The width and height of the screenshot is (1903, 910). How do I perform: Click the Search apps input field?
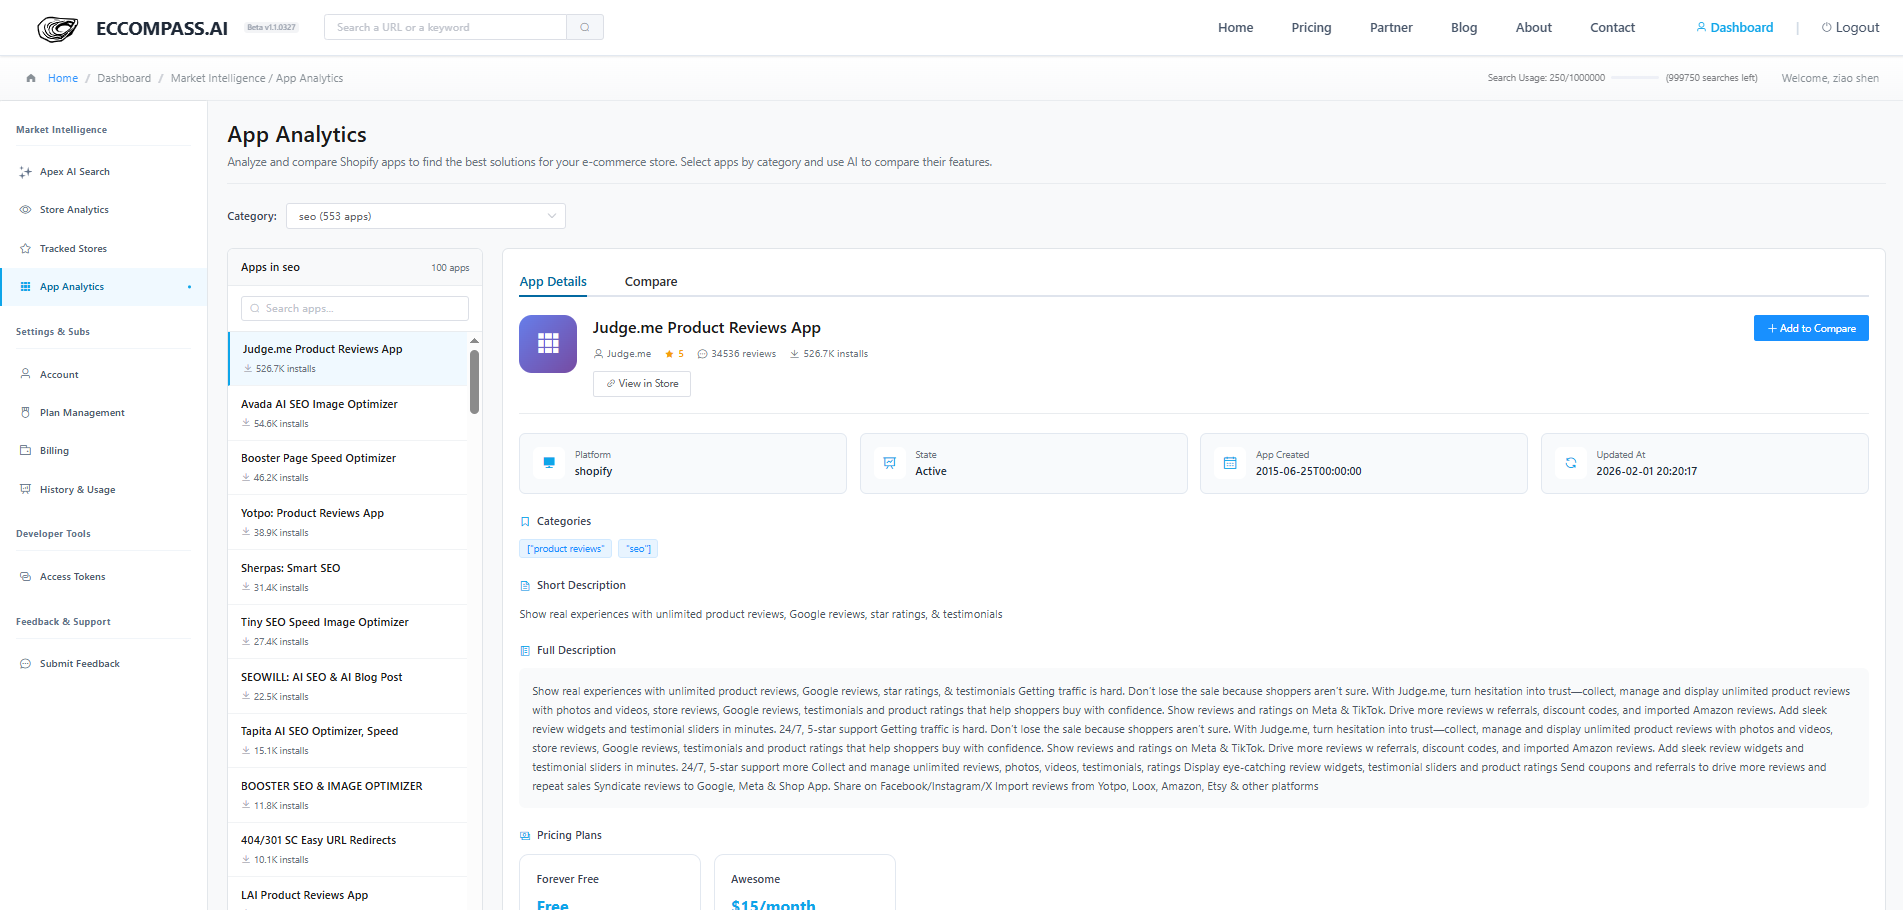(x=355, y=308)
